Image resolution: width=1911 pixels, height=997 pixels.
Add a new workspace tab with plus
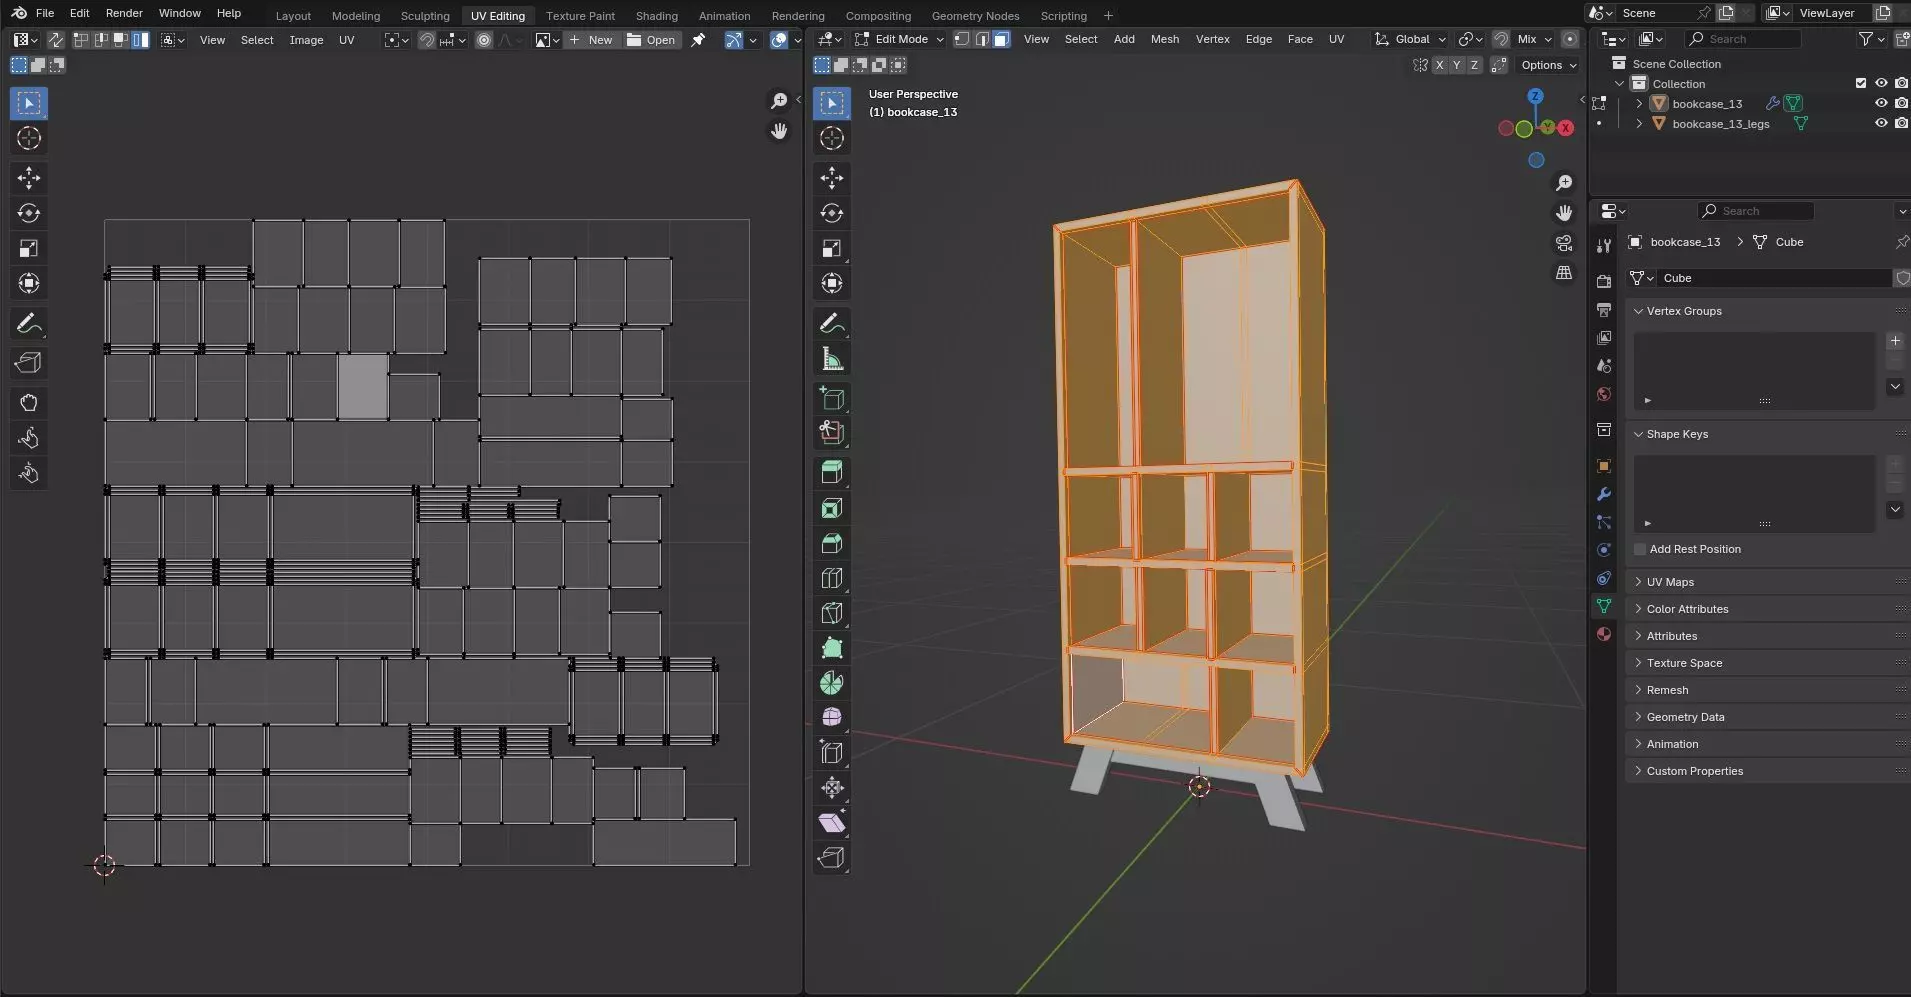[1108, 16]
